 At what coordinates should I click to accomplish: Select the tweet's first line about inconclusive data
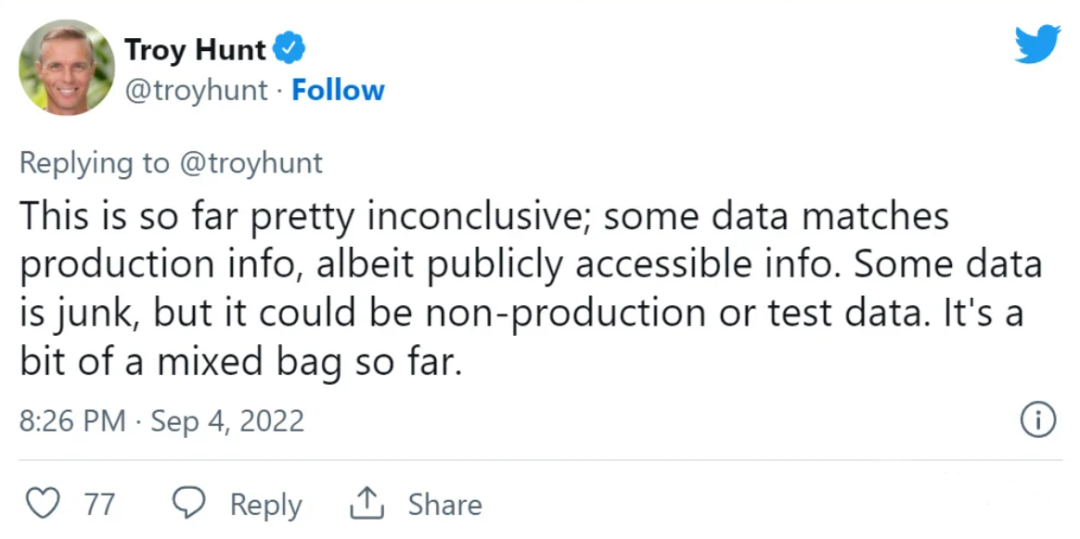(x=484, y=215)
